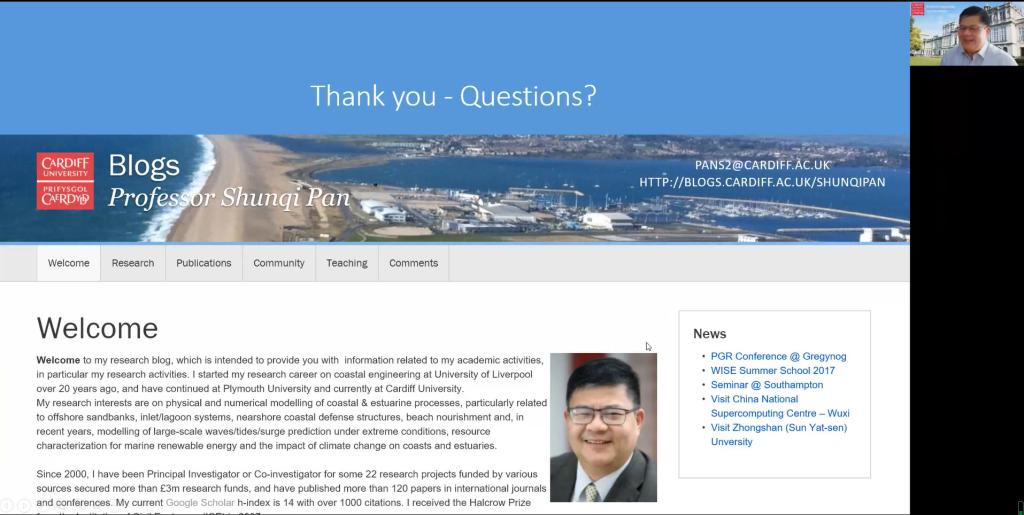
Task: Click next slide arrow at bottom left
Action: (24, 505)
